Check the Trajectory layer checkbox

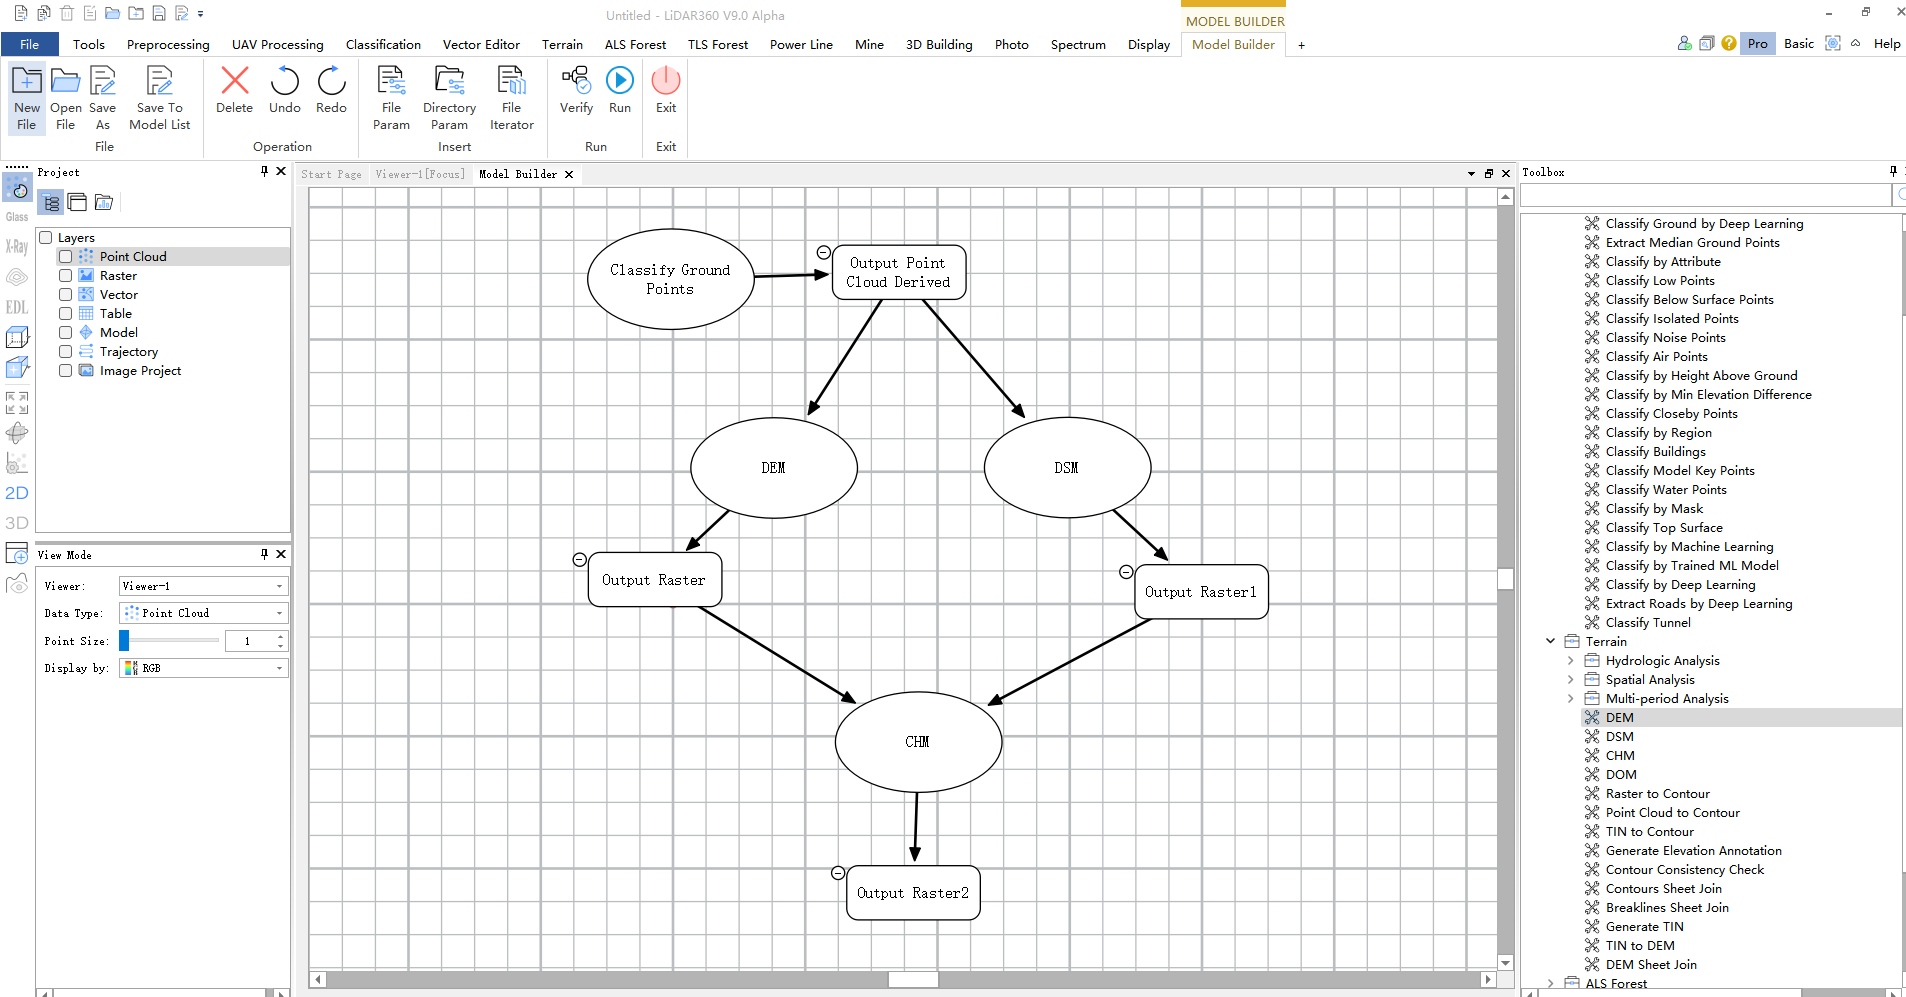tap(66, 352)
